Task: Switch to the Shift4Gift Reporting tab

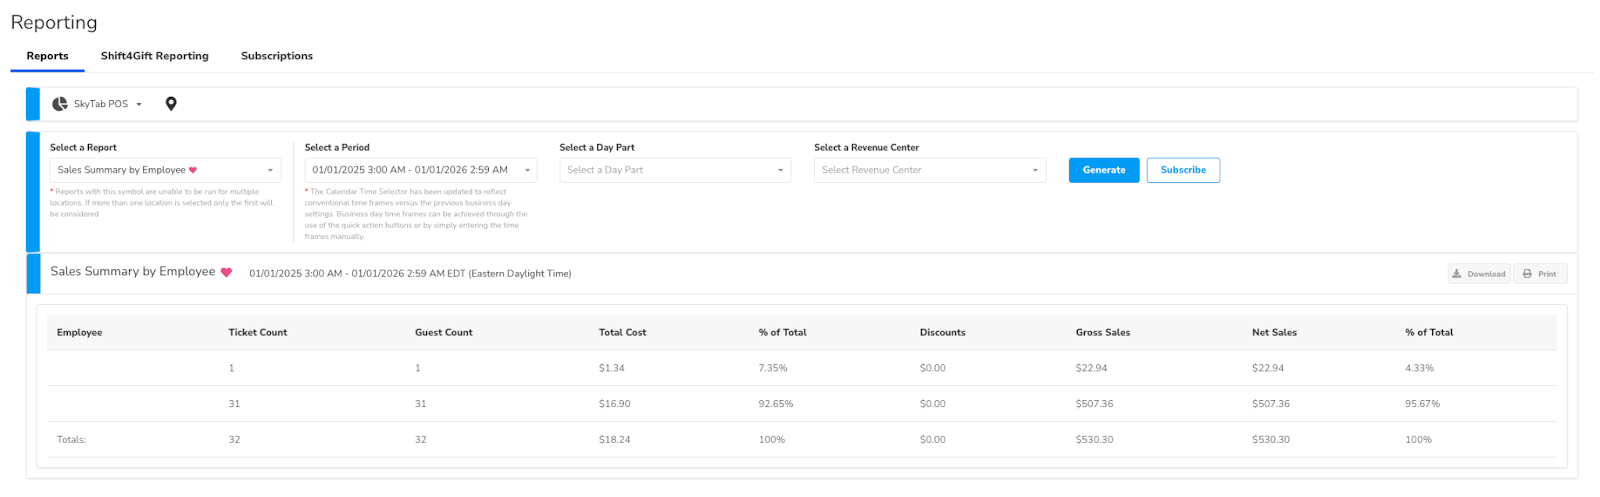Action: pyautogui.click(x=155, y=56)
